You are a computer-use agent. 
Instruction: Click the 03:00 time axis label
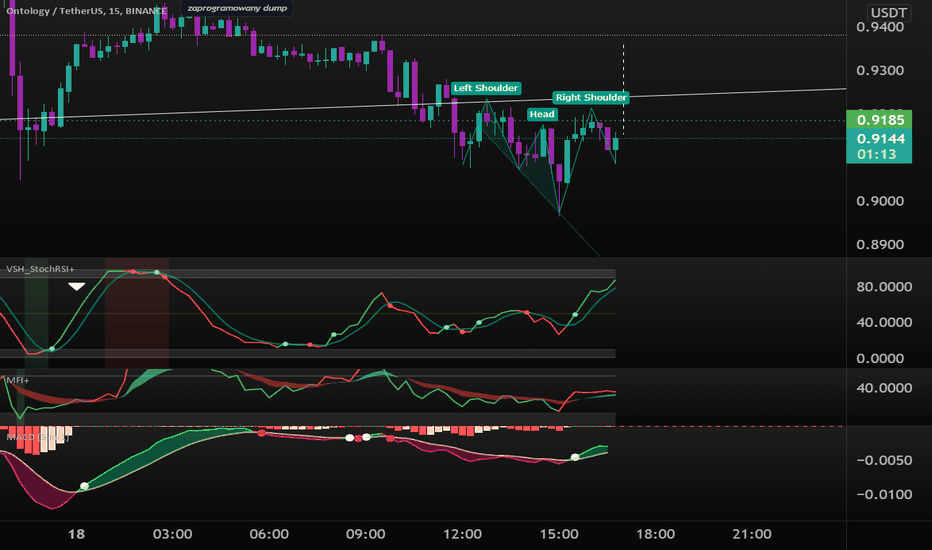[172, 534]
